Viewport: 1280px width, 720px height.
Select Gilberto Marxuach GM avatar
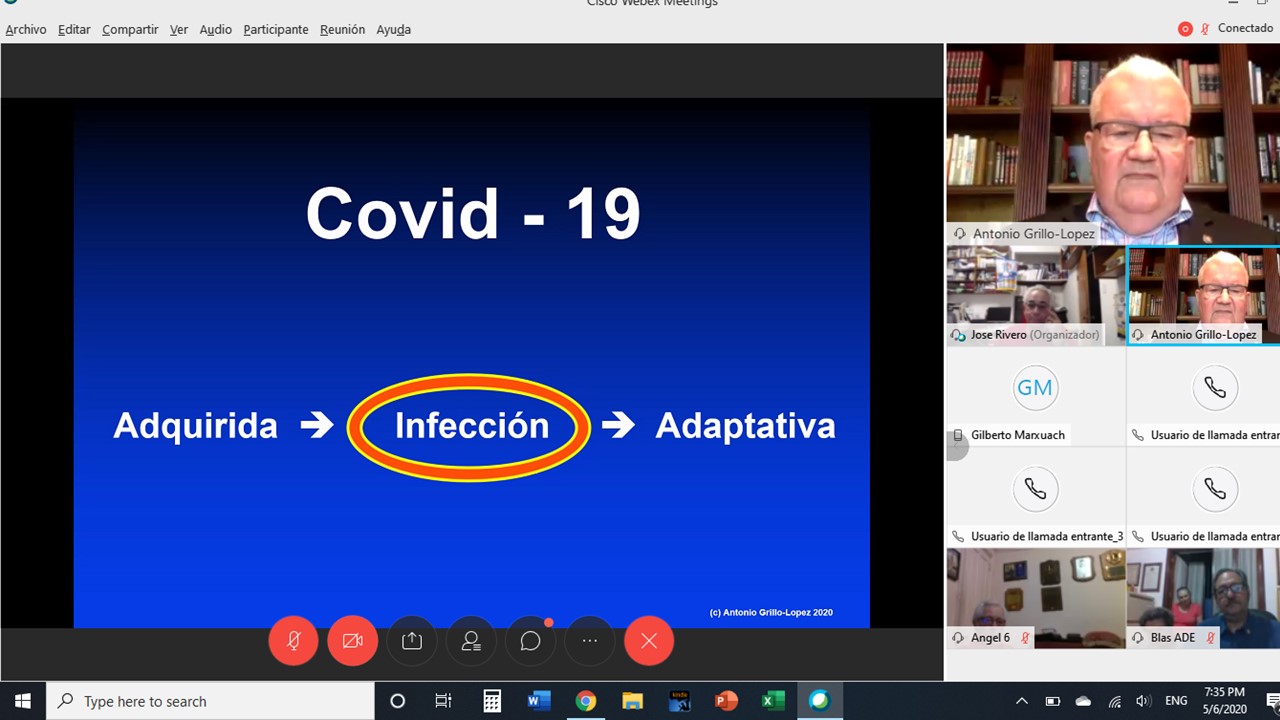click(x=1035, y=388)
